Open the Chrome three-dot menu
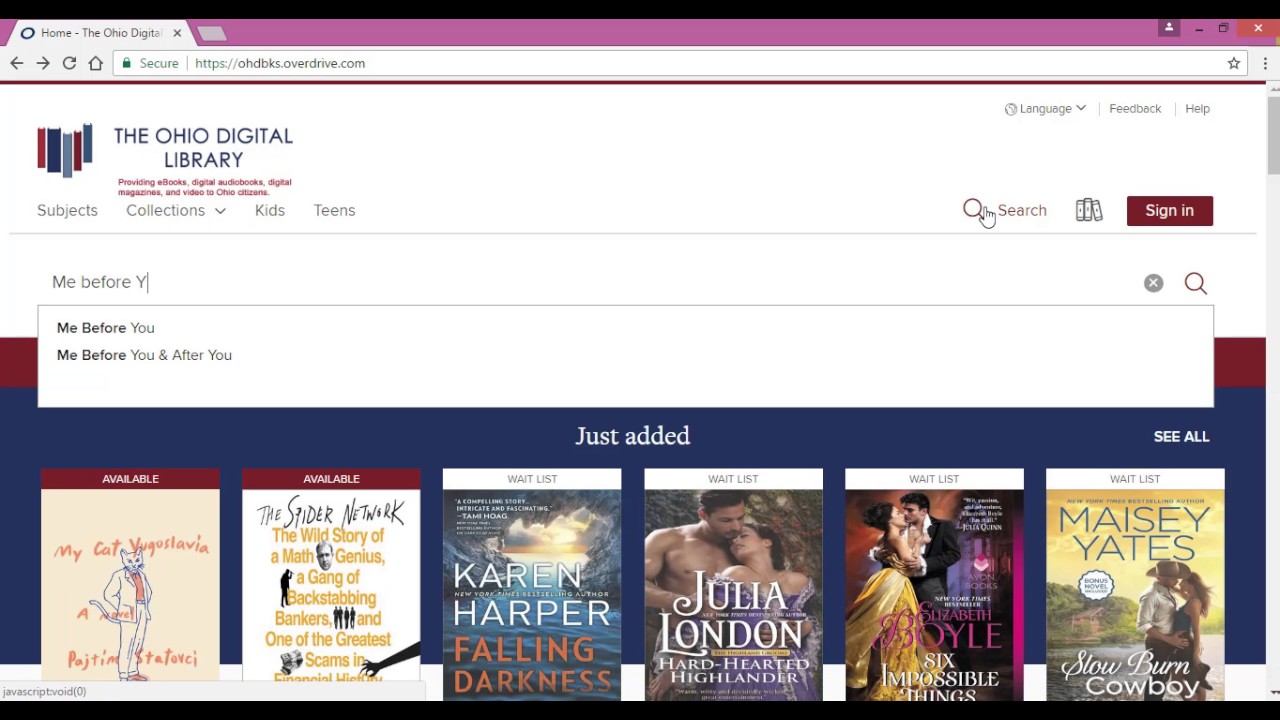This screenshot has height=720, width=1280. pyautogui.click(x=1265, y=63)
